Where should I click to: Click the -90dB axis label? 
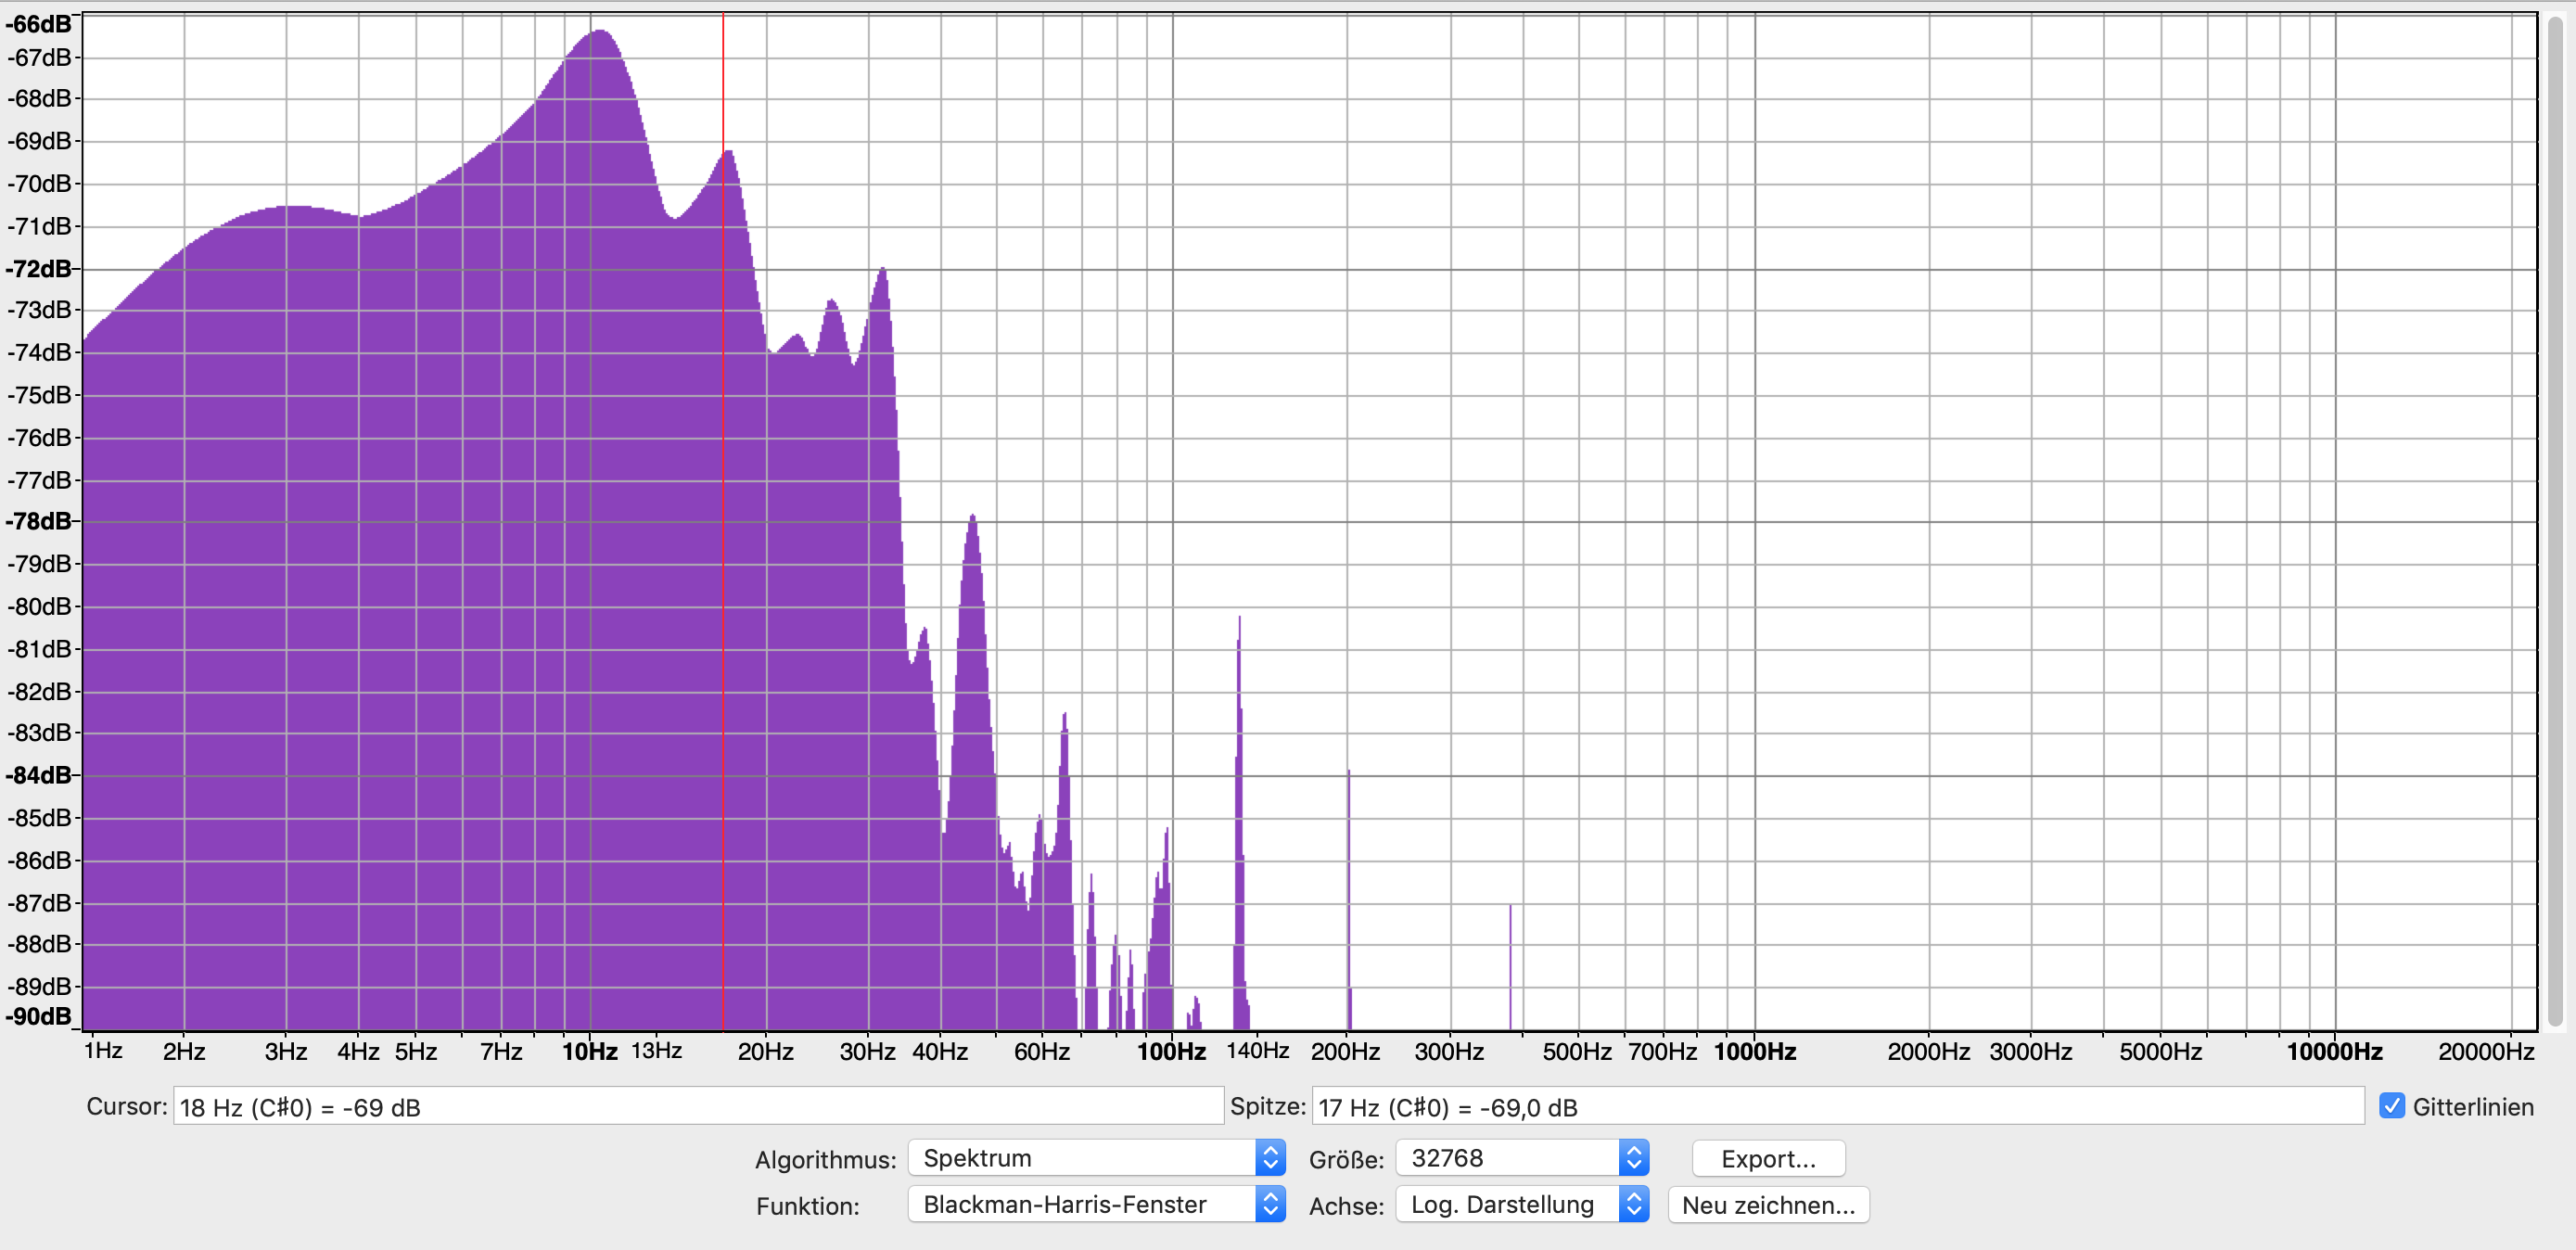coord(38,1016)
